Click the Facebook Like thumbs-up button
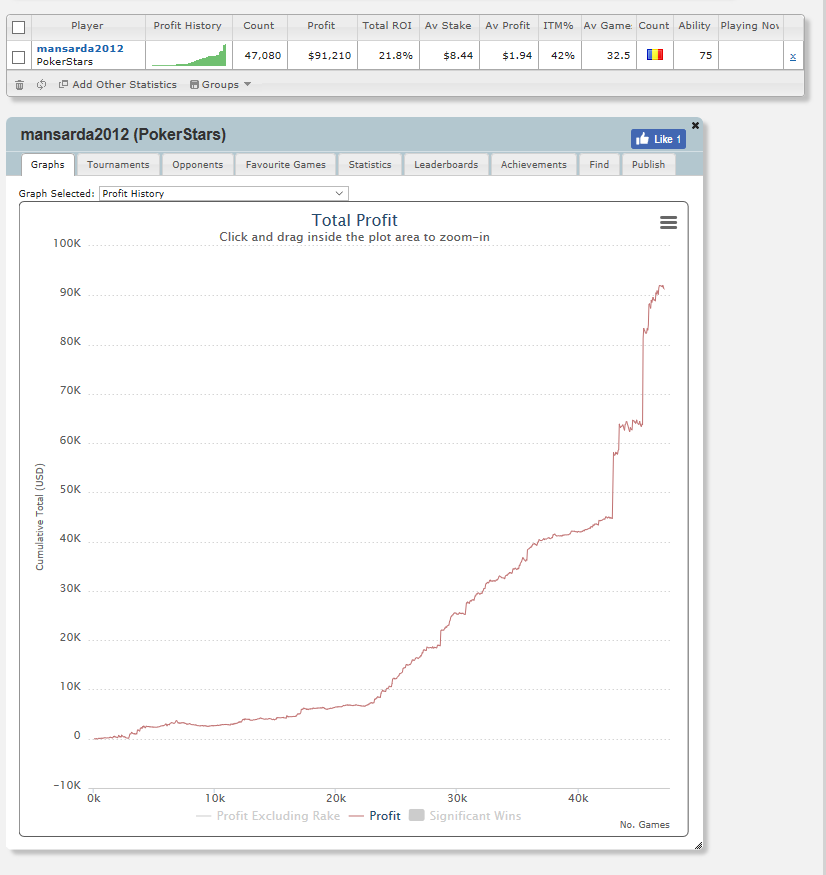Viewport: 826px width, 875px height. click(x=658, y=139)
